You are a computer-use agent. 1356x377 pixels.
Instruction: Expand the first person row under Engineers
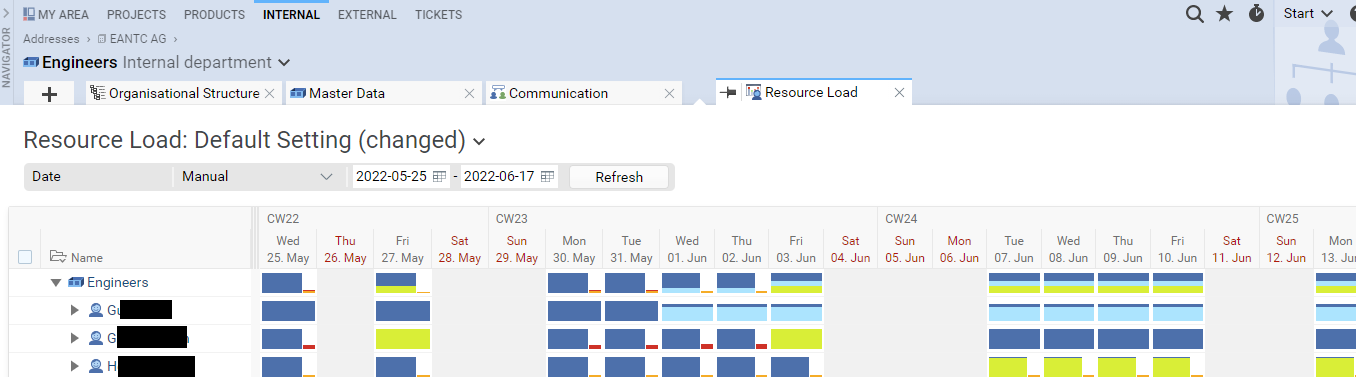(x=74, y=310)
